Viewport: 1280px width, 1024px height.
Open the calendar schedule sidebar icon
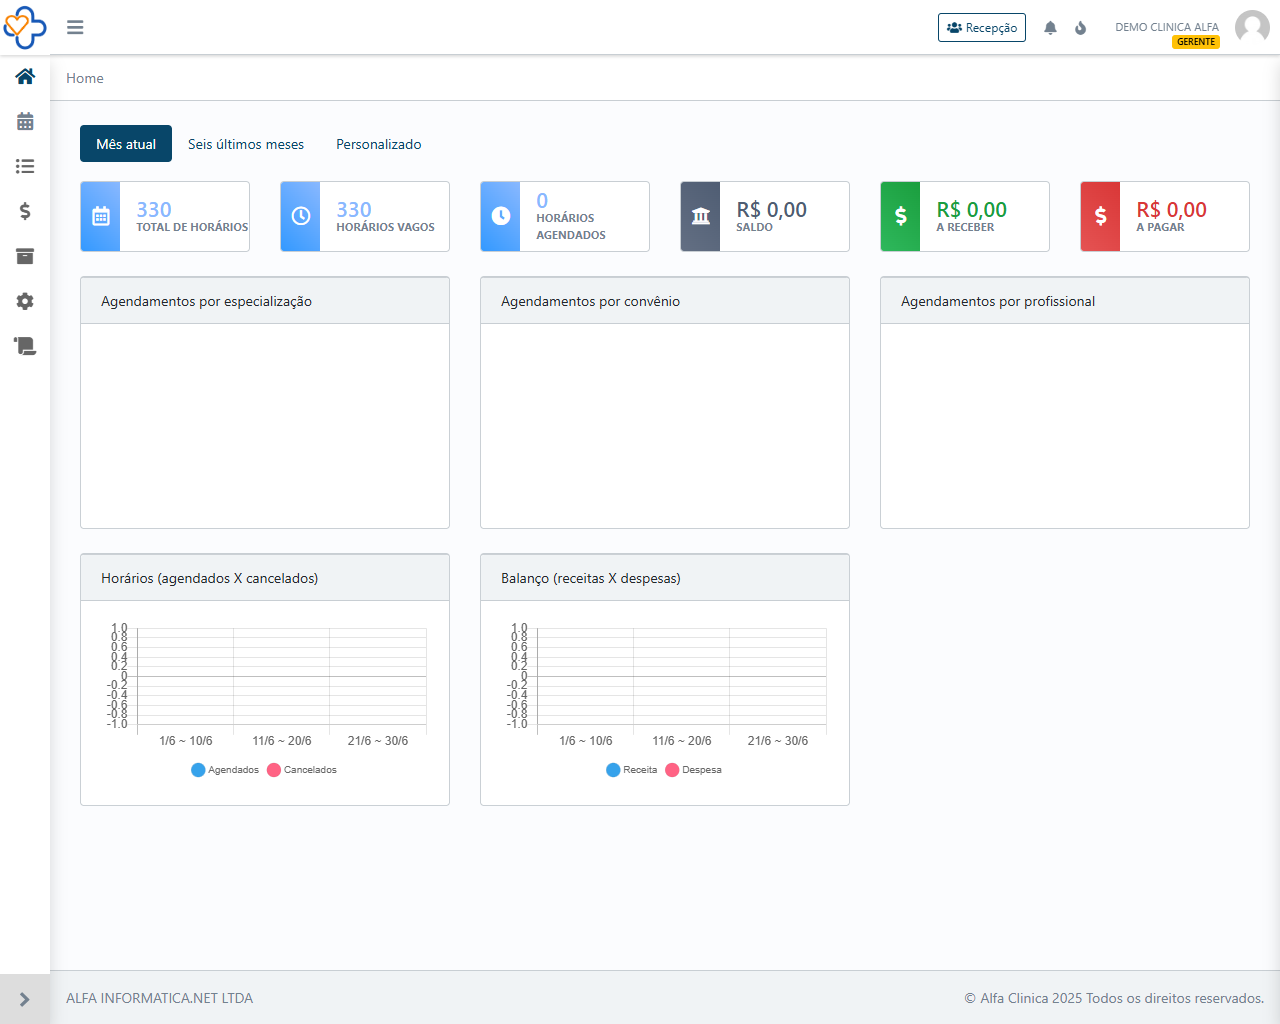(25, 122)
